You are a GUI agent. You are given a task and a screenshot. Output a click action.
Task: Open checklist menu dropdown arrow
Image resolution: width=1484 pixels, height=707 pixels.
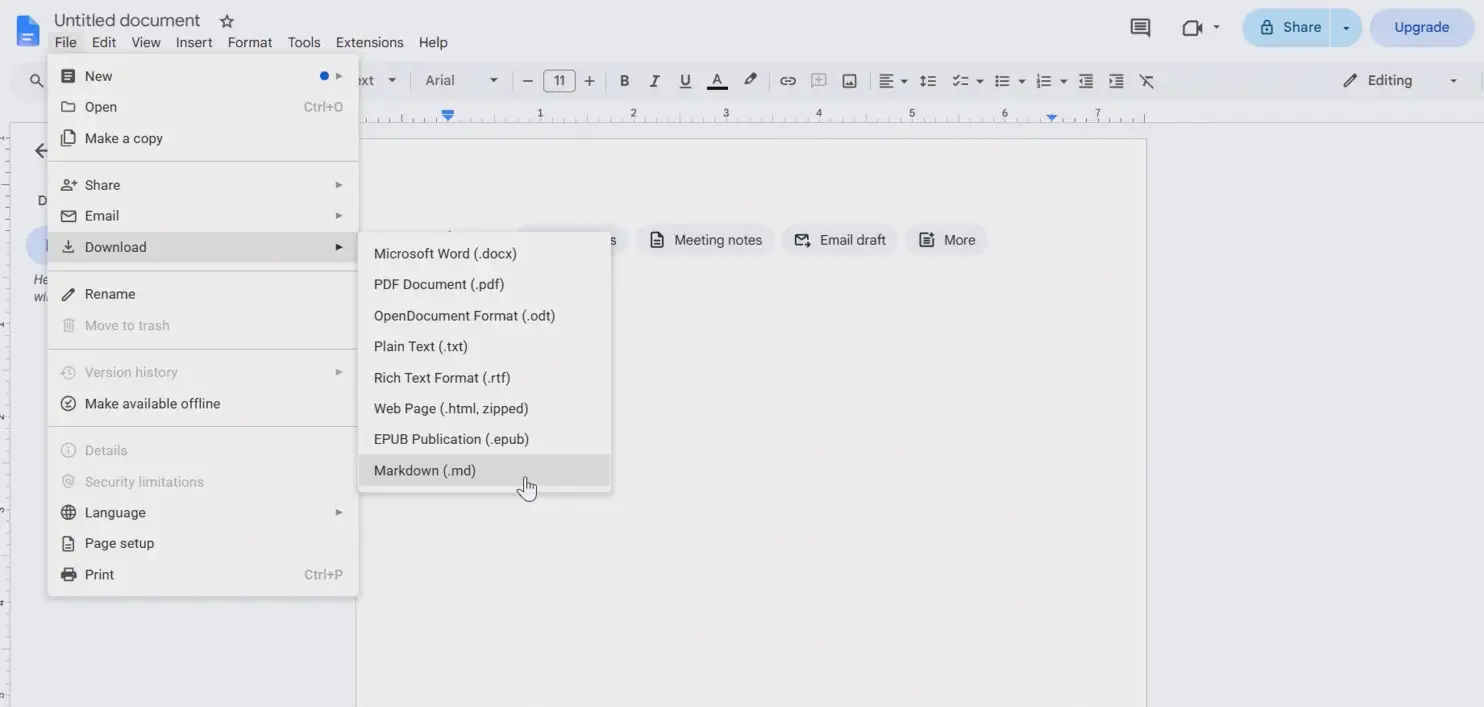tap(980, 81)
